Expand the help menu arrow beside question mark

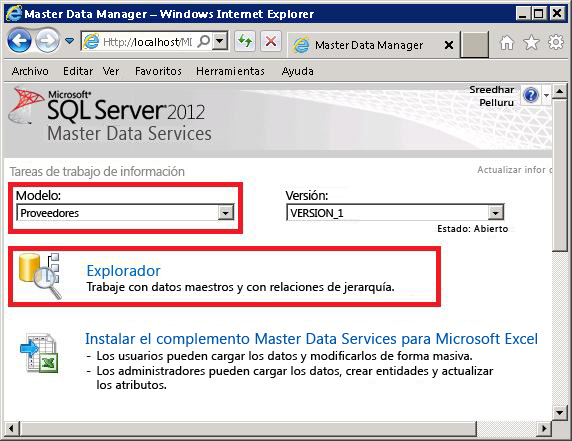[546, 96]
